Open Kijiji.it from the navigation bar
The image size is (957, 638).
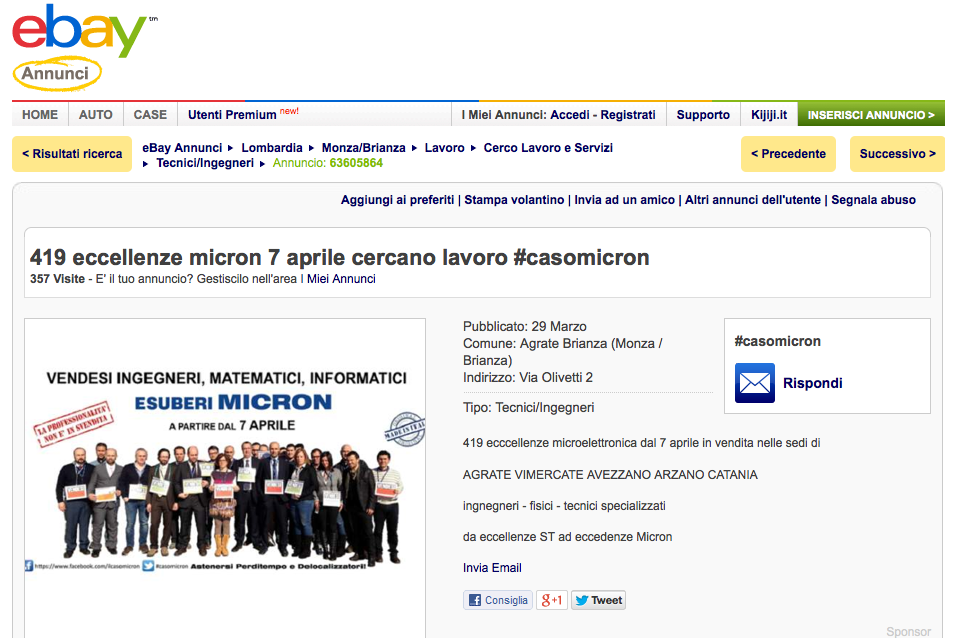coord(768,114)
